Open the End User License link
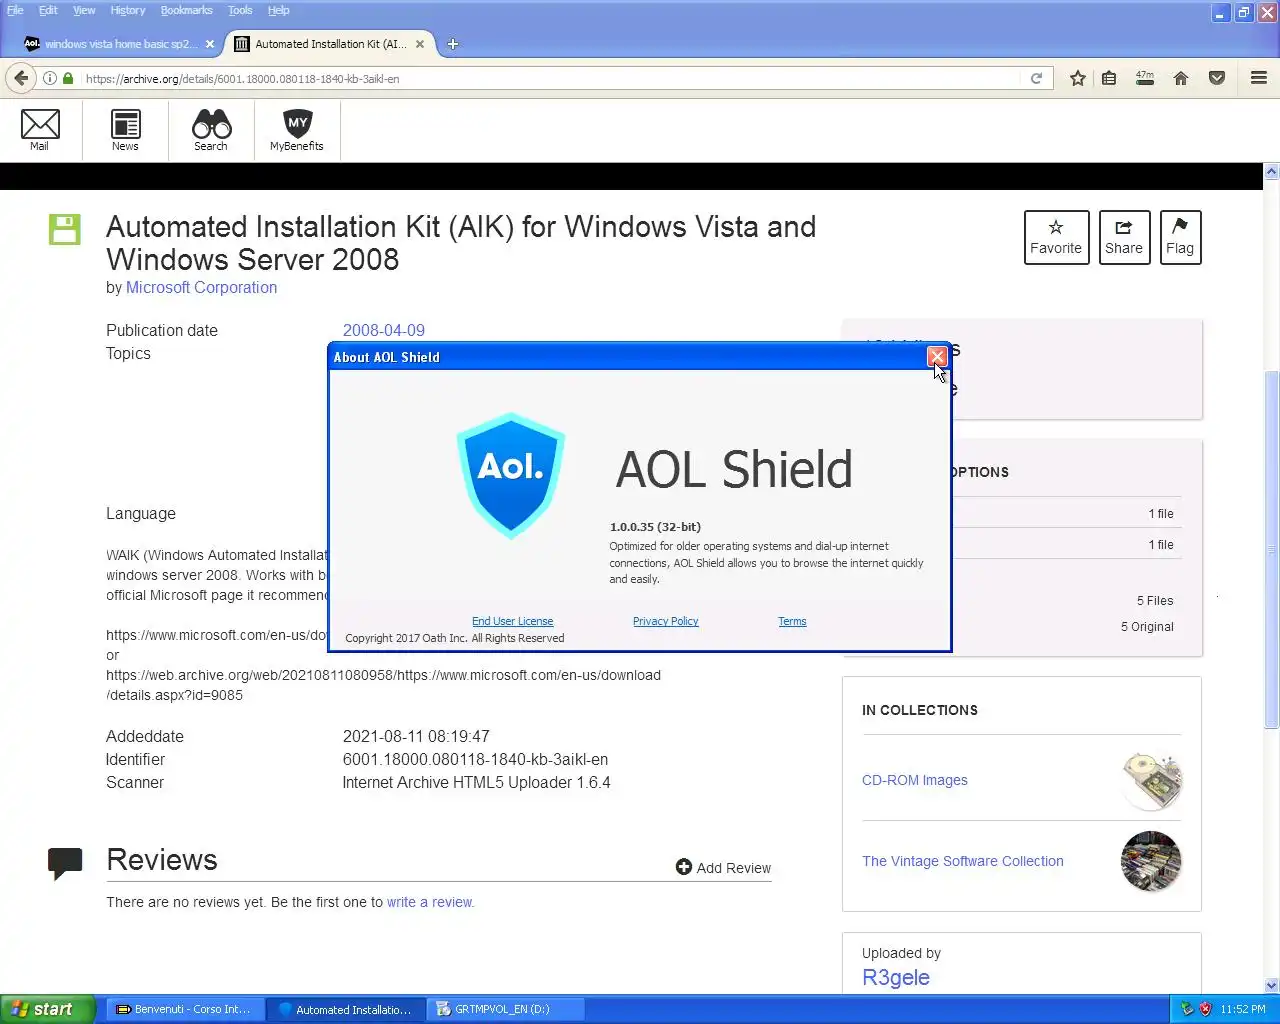Screen dimensions: 1280x1024 click(512, 621)
